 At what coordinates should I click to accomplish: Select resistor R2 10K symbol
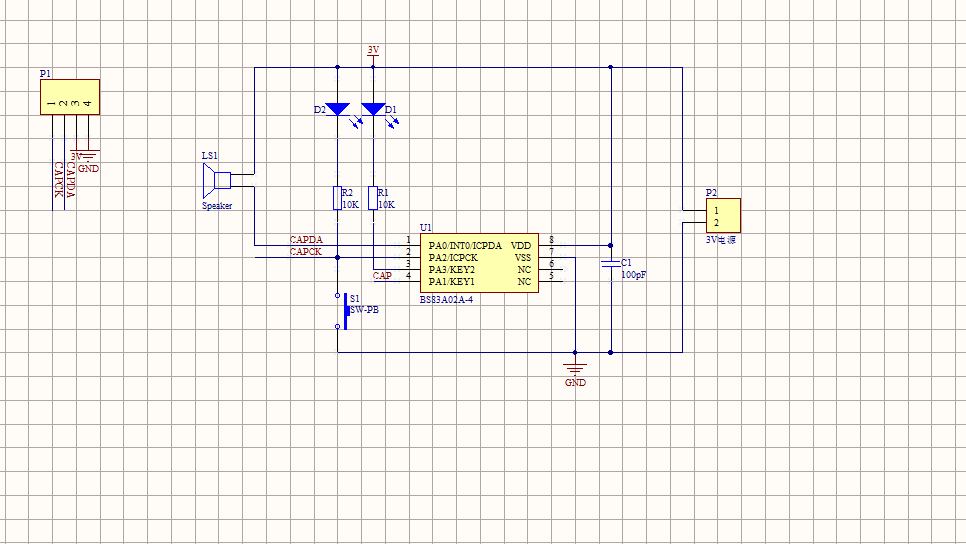tap(338, 198)
